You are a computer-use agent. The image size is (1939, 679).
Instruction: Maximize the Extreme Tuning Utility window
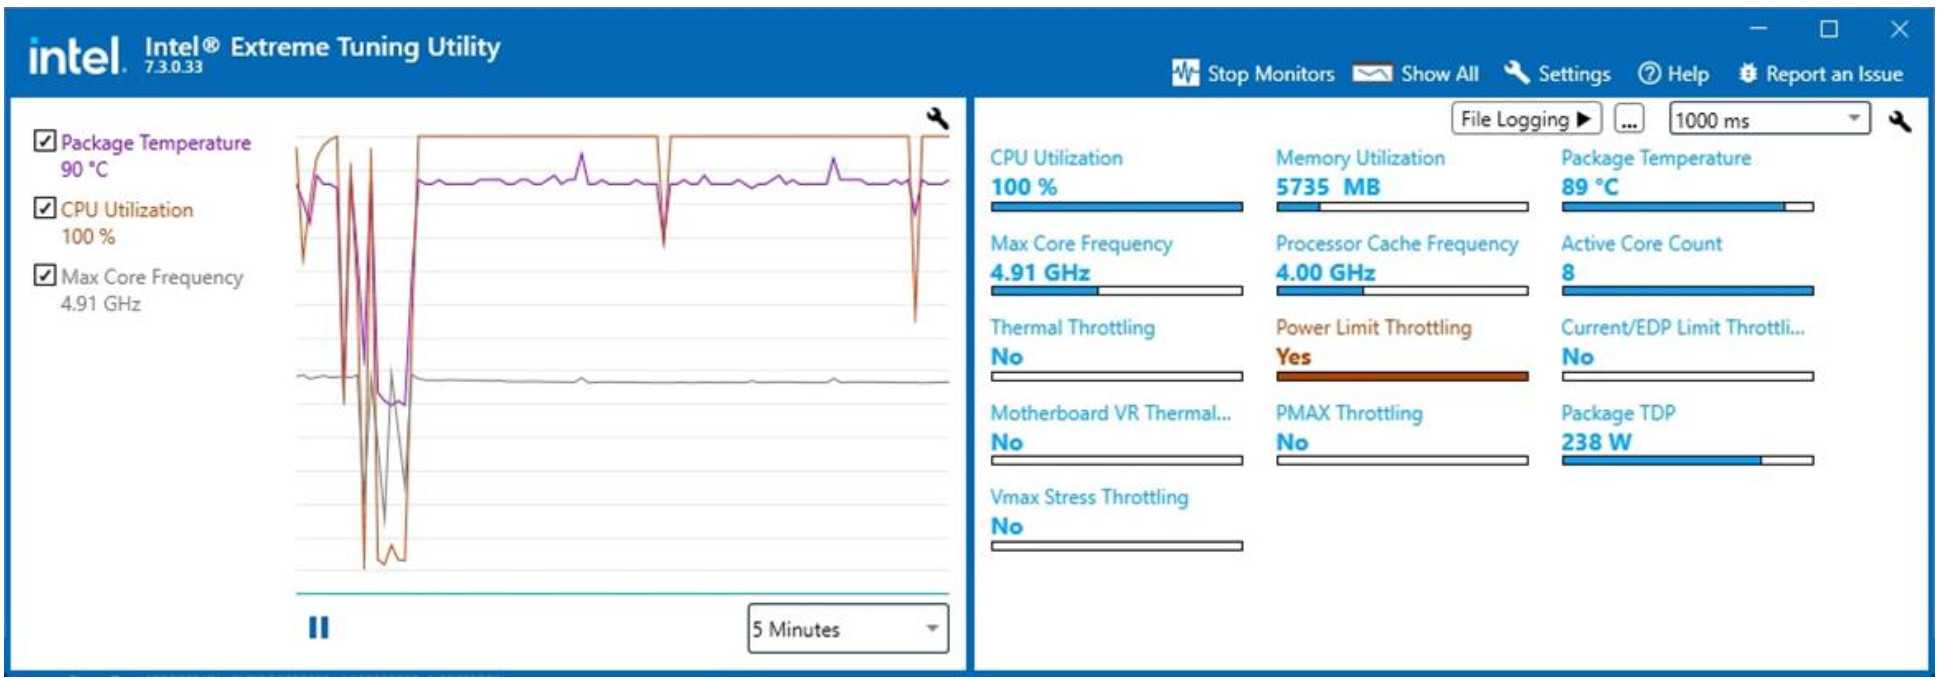click(1828, 29)
